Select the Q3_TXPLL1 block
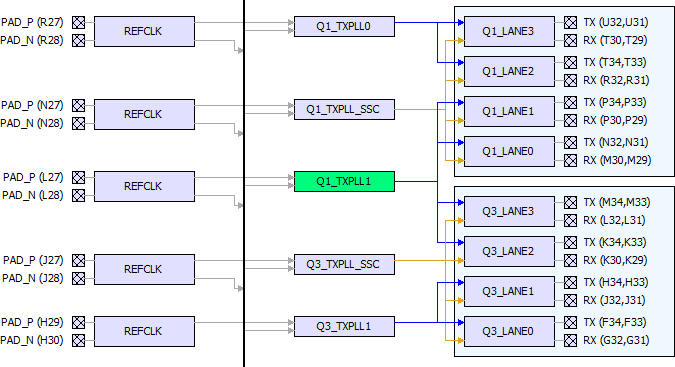The width and height of the screenshot is (675, 367). 344,327
